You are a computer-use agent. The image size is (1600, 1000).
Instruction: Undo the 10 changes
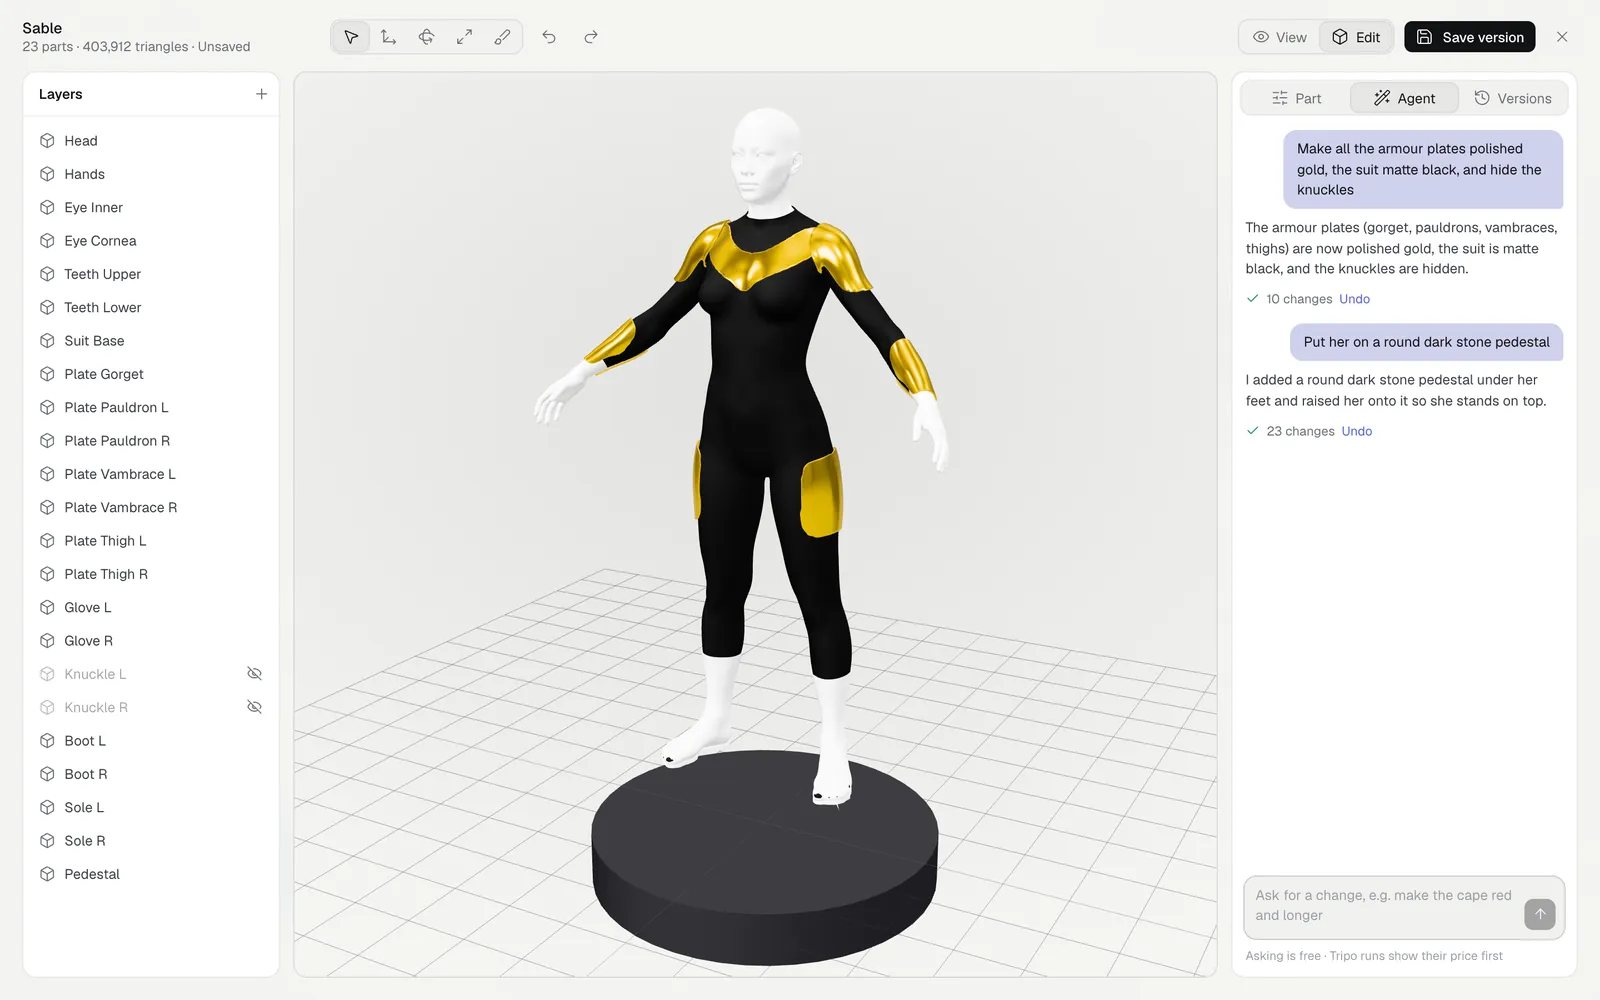point(1354,299)
